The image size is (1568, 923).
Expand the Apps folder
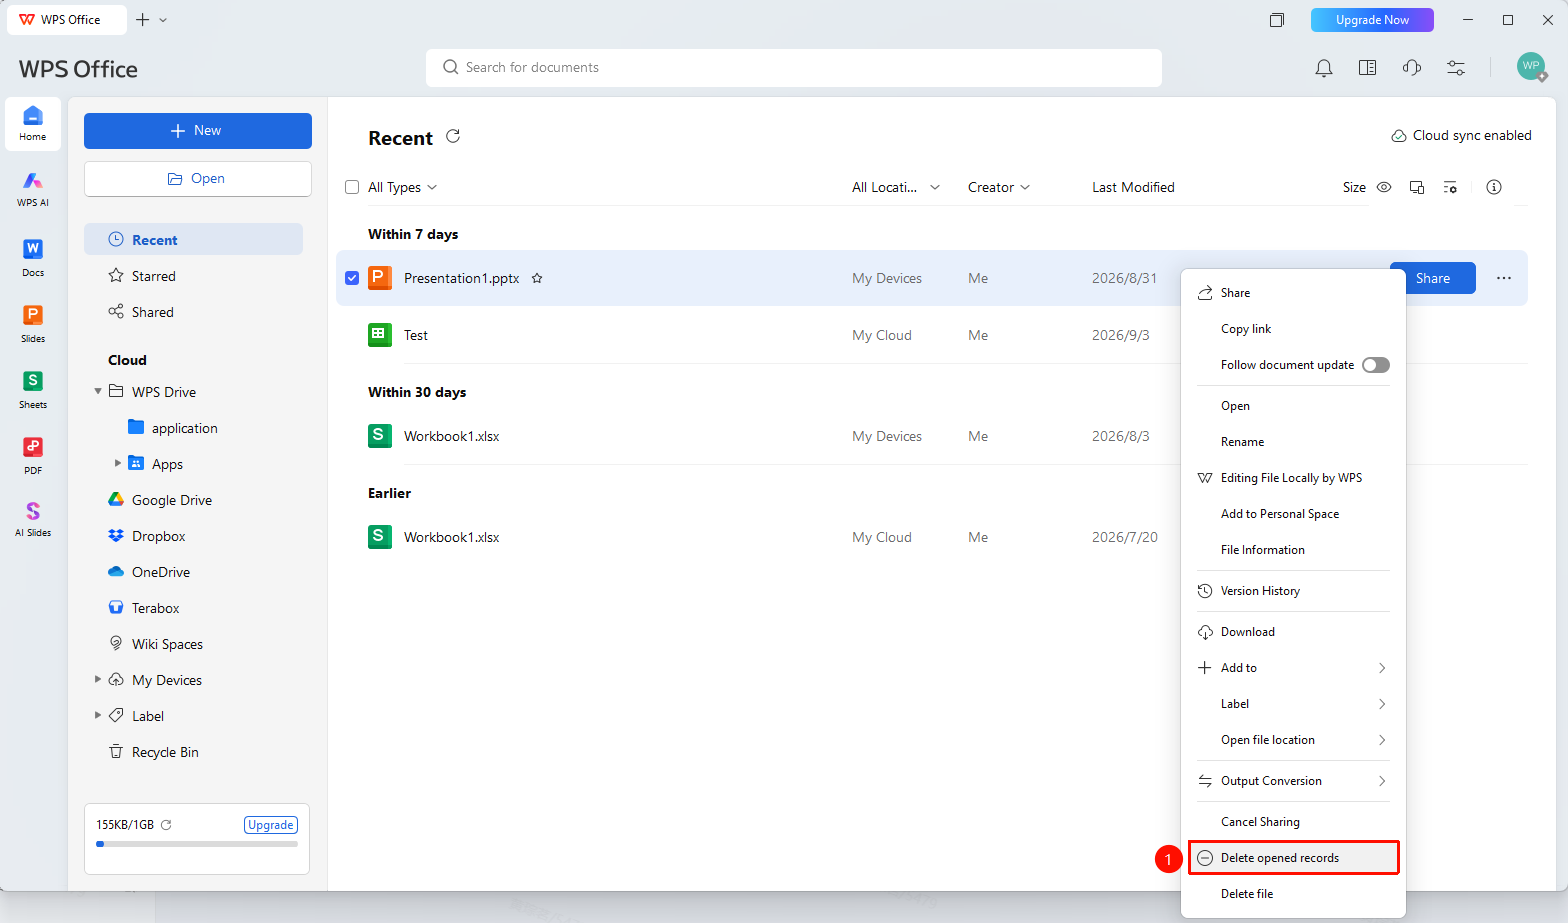[118, 463]
